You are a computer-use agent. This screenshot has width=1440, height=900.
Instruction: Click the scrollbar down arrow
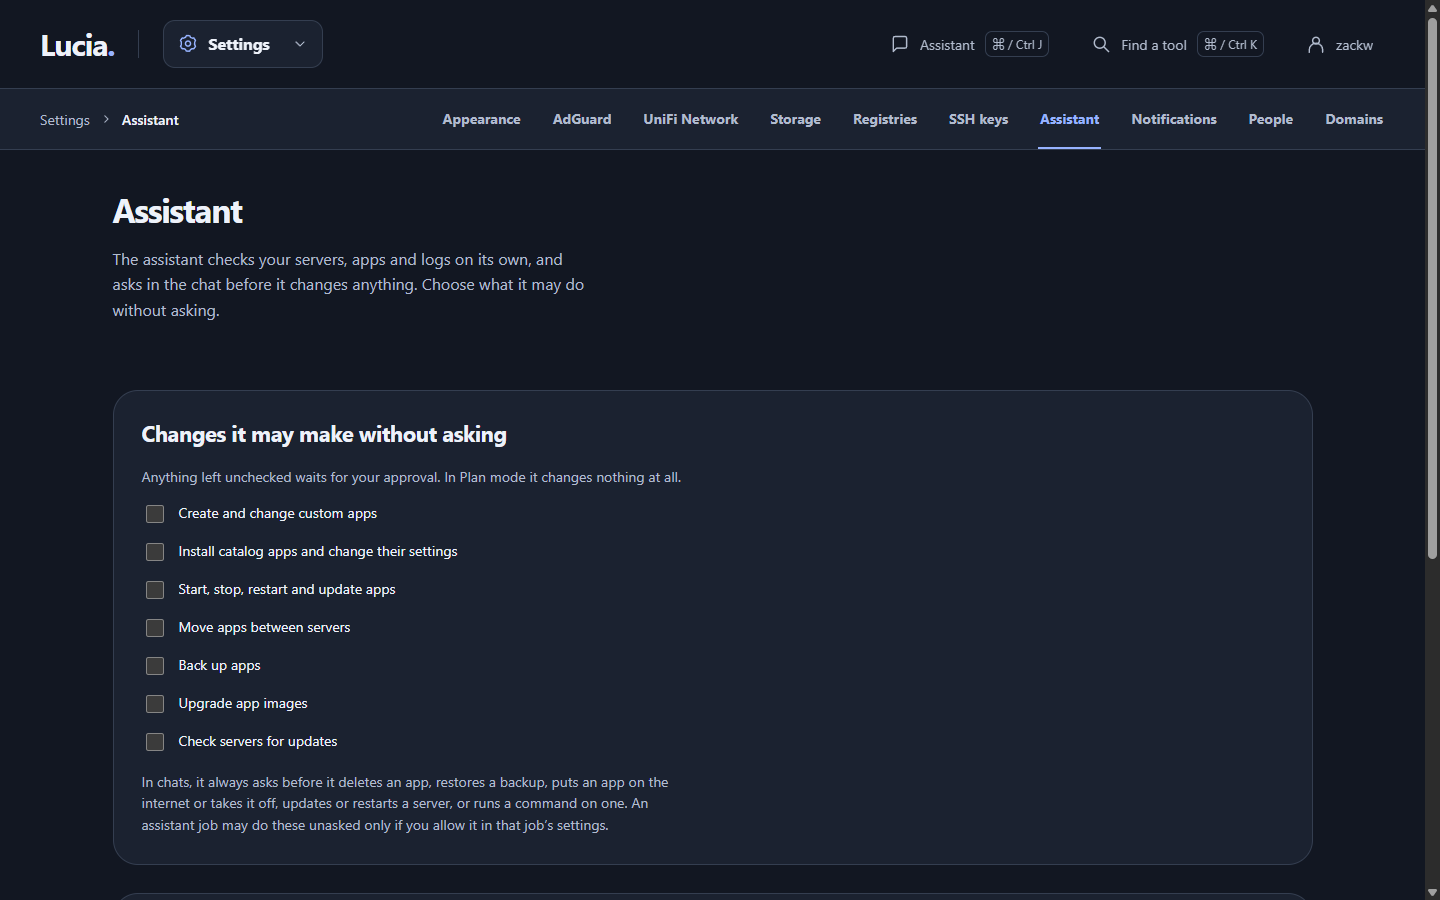click(x=1432, y=892)
